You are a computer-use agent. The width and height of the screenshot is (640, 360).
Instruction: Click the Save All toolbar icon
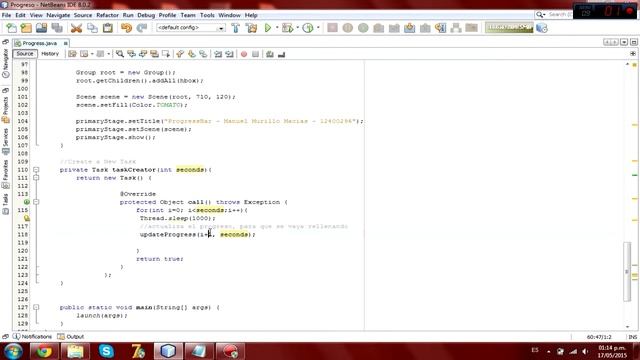coord(57,28)
